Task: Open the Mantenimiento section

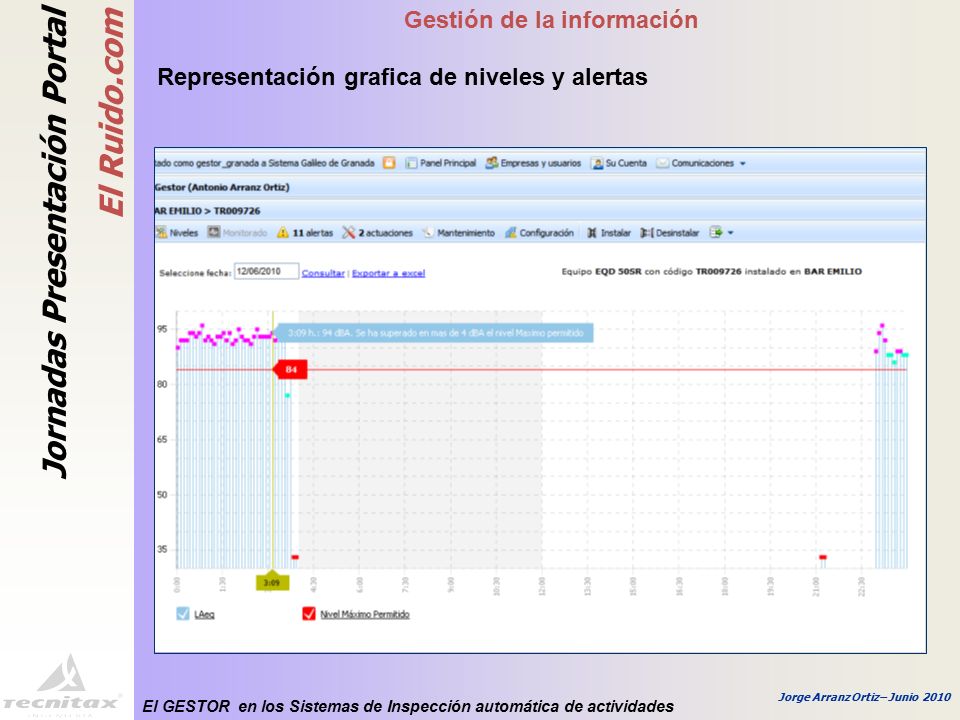Action: (x=466, y=233)
